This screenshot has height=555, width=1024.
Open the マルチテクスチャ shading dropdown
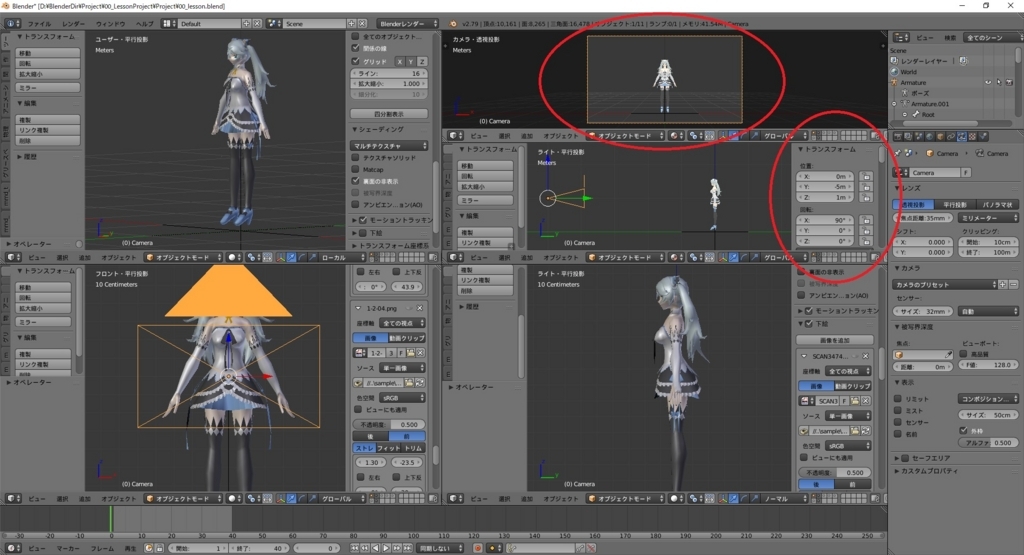(x=389, y=146)
